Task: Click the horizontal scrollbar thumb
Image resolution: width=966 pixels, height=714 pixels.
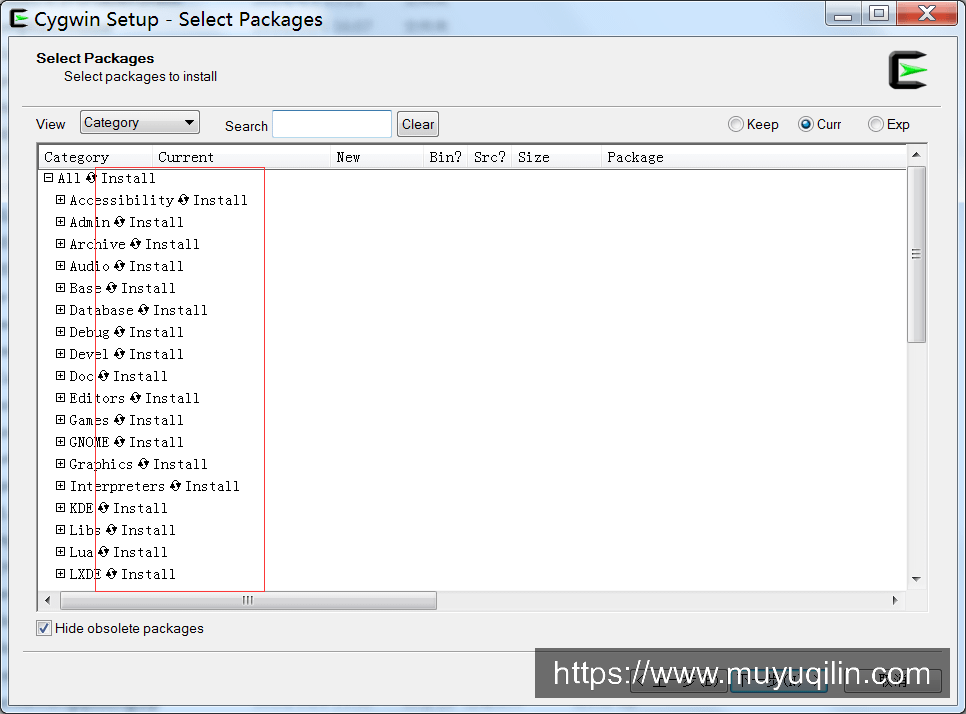Action: 248,600
